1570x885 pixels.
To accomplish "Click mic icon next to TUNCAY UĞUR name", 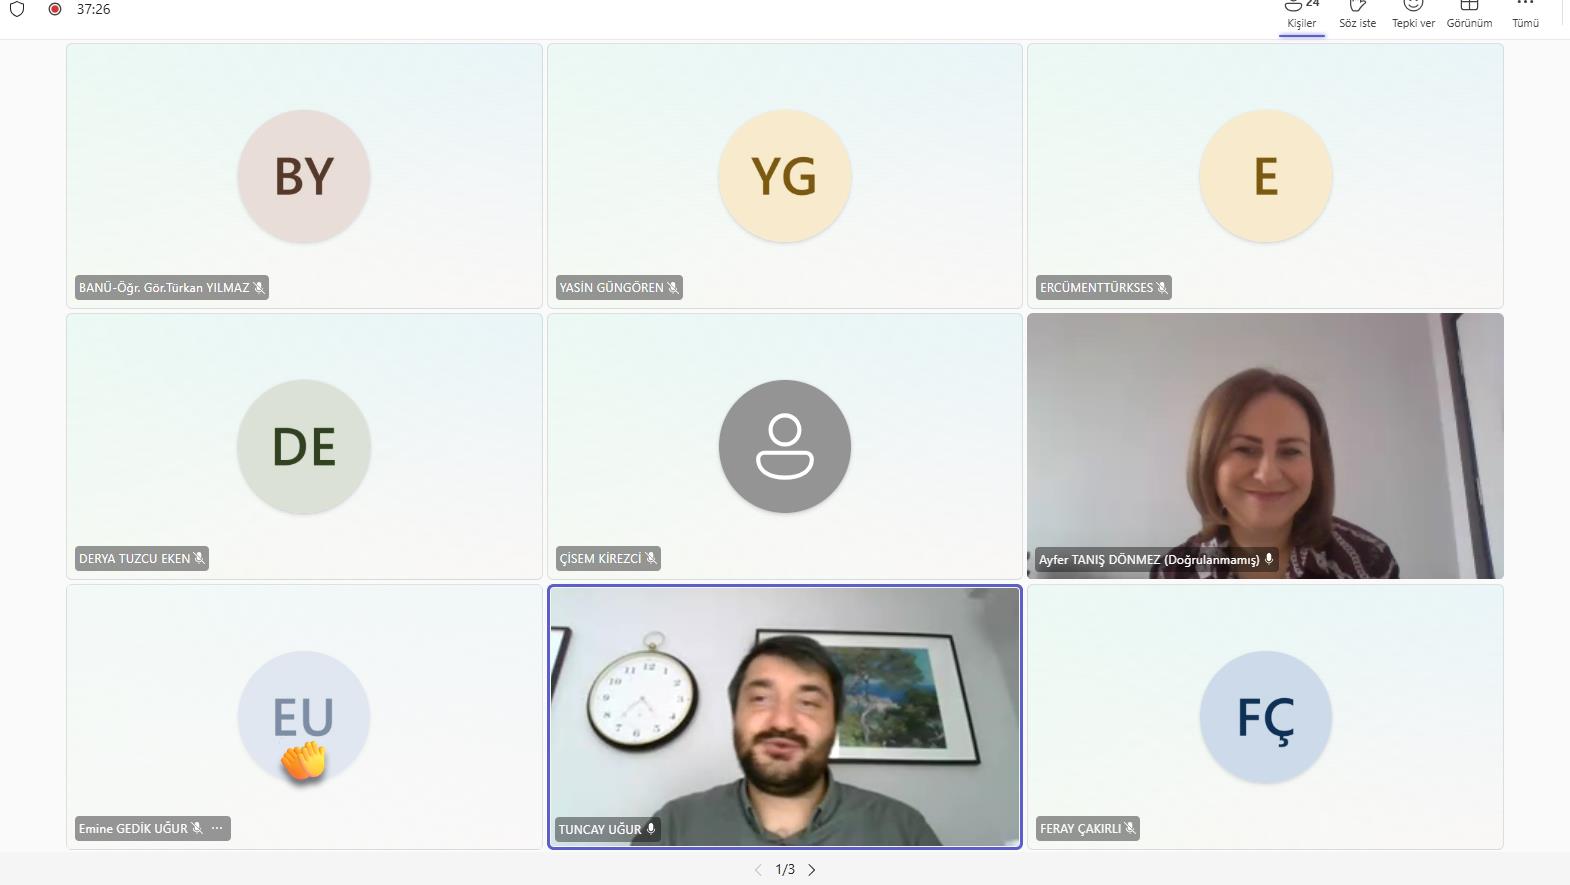I will coord(651,829).
